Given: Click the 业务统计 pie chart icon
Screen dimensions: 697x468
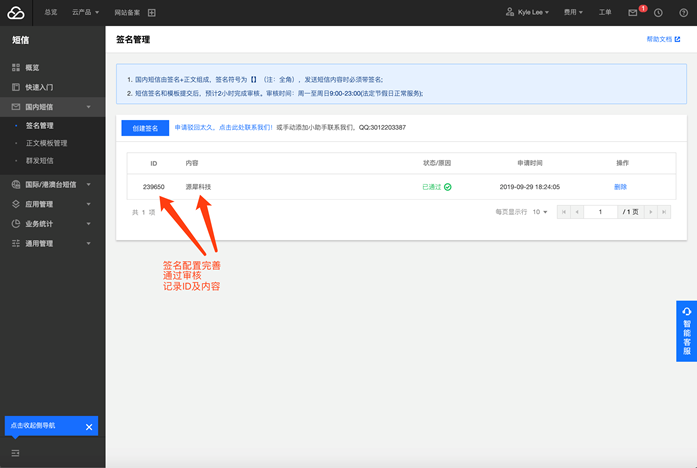Looking at the screenshot, I should click(16, 224).
